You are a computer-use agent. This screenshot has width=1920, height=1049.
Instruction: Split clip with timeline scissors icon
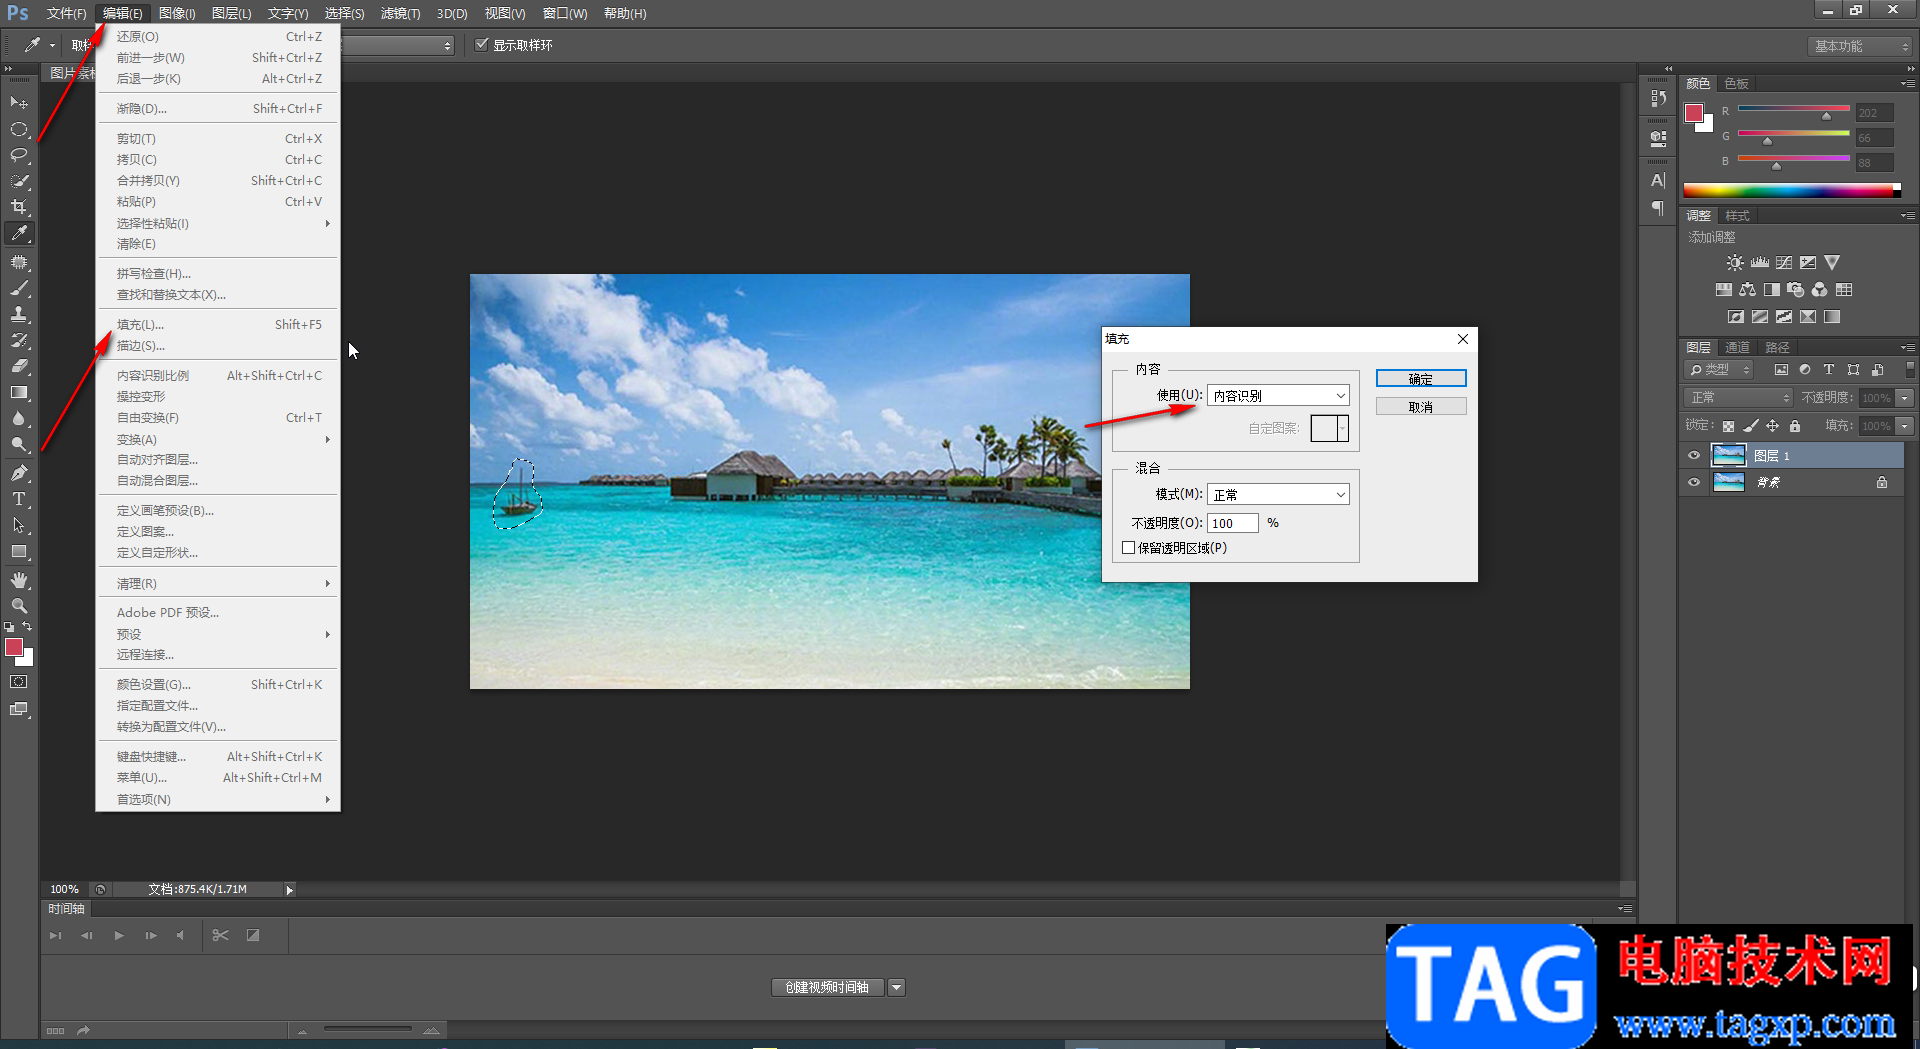point(221,936)
